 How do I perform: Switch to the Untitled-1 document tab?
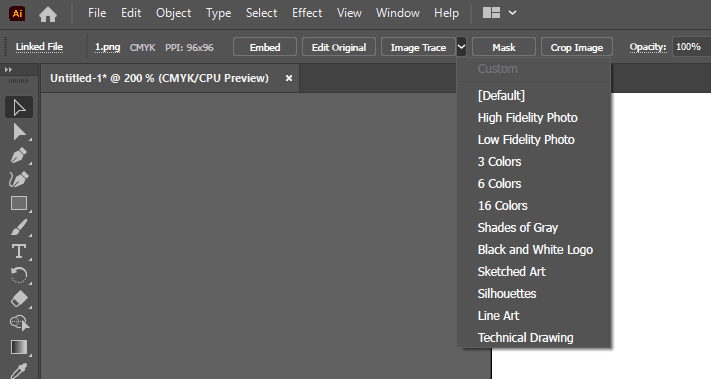coord(160,78)
